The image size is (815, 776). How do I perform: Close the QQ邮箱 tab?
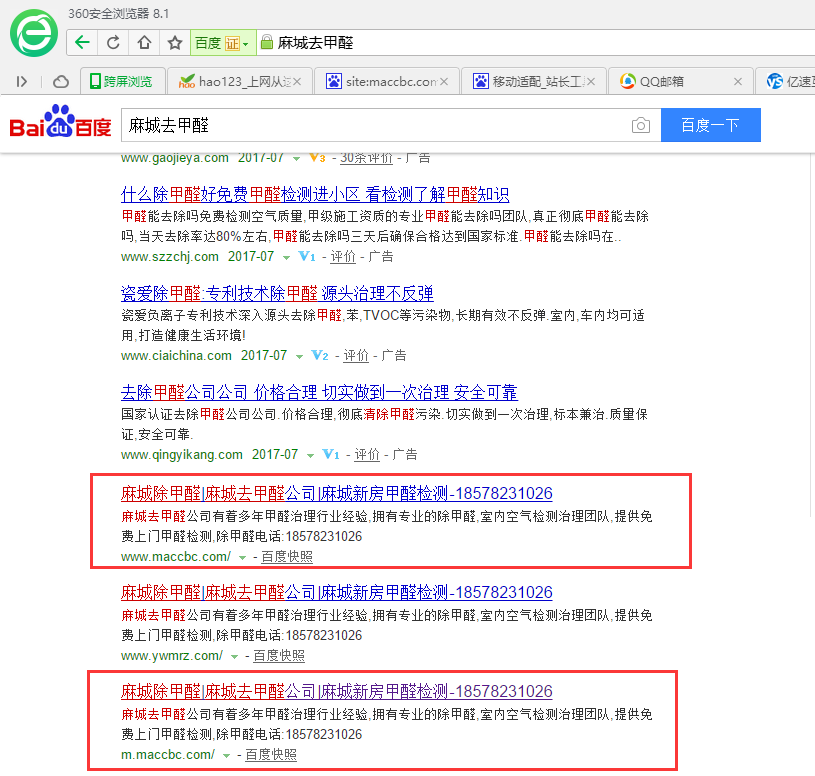[738, 82]
